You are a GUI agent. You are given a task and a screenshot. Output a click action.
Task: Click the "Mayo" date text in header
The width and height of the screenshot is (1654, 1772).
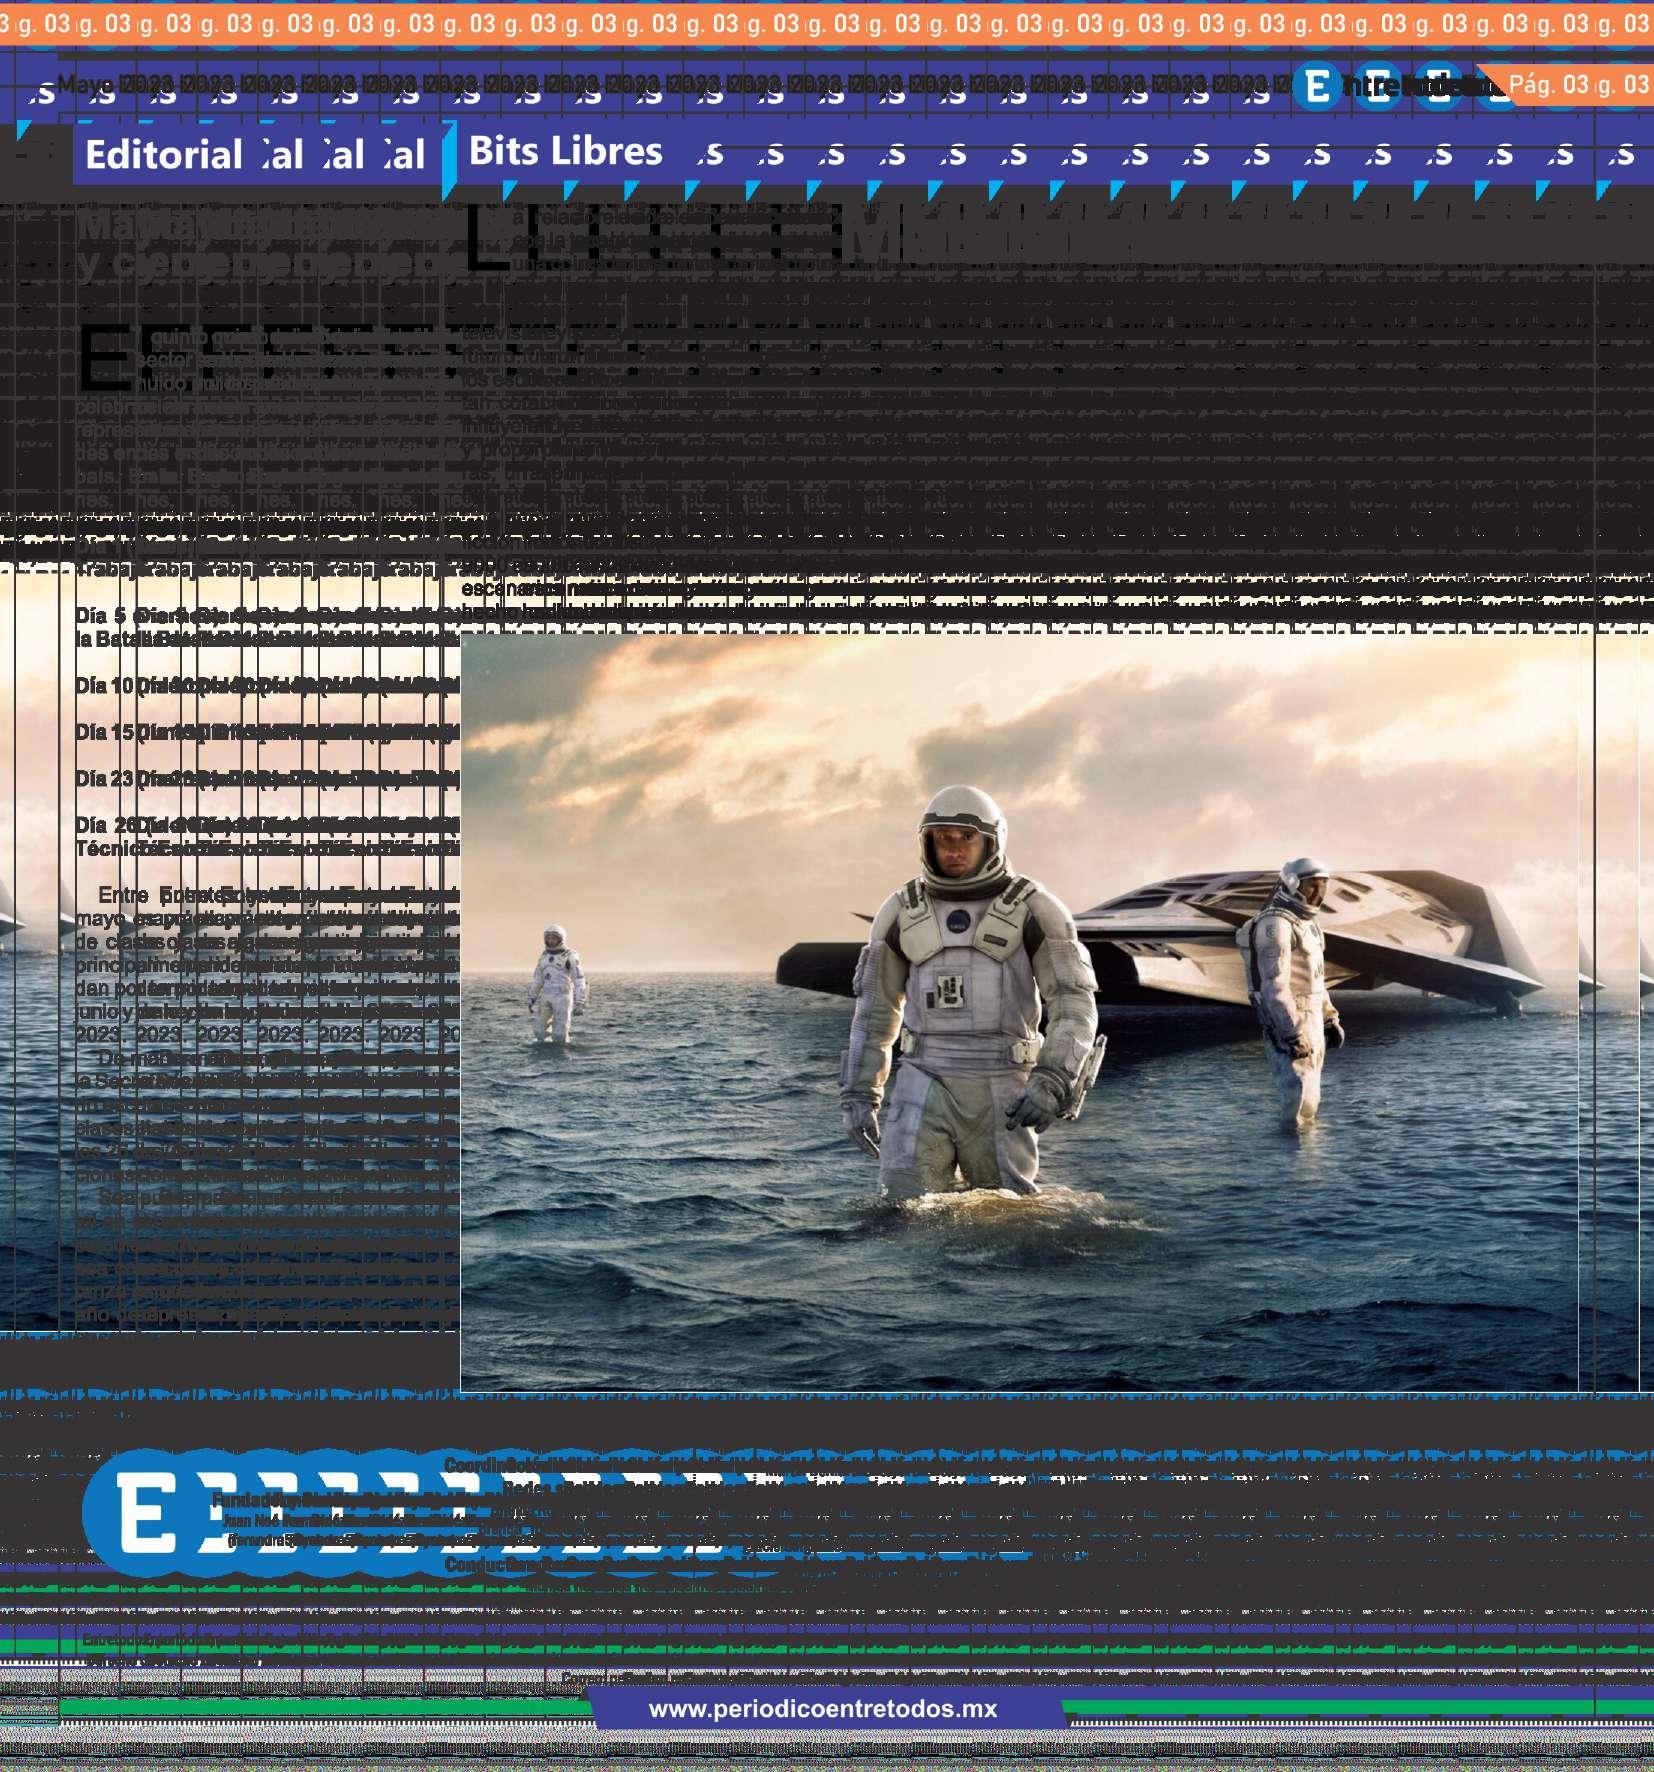pyautogui.click(x=86, y=84)
